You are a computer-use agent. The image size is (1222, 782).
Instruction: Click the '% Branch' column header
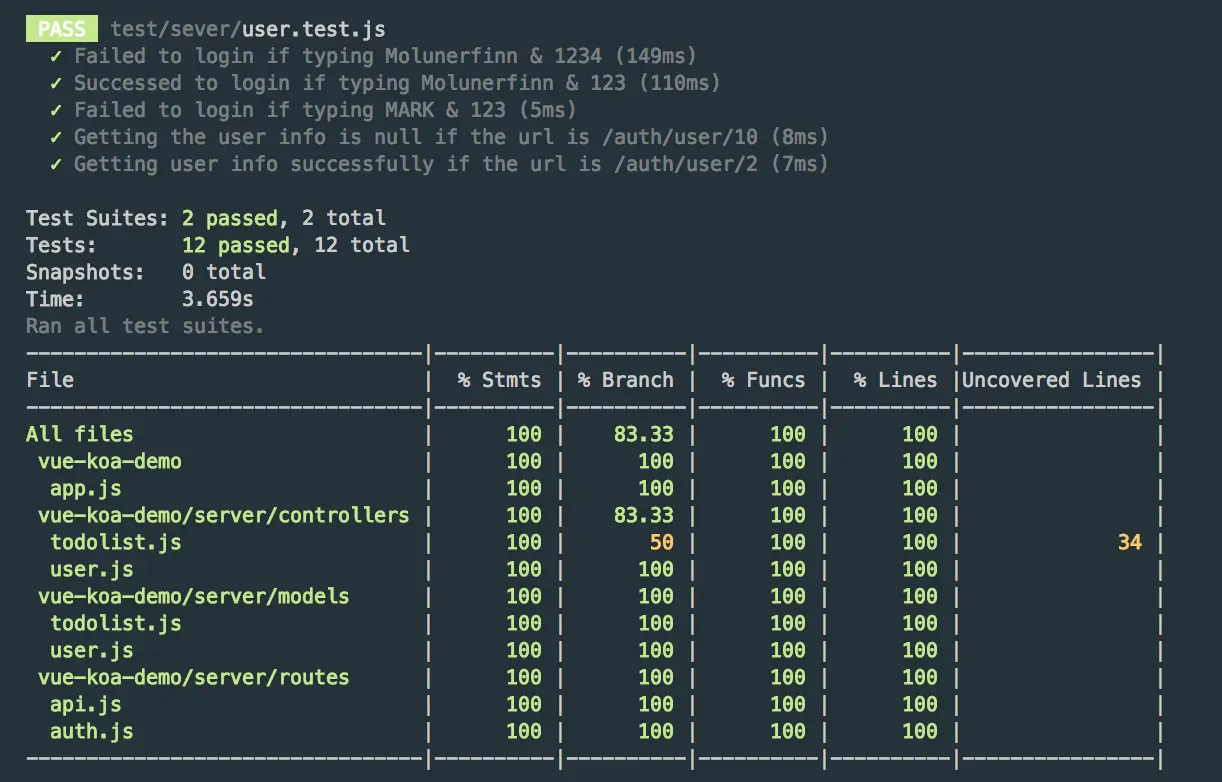(625, 380)
